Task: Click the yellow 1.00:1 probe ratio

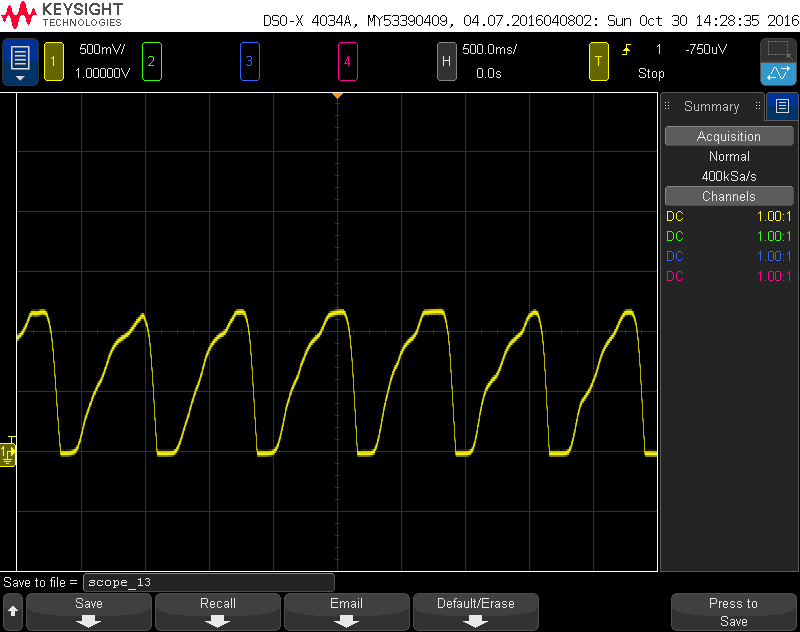Action: (x=774, y=216)
